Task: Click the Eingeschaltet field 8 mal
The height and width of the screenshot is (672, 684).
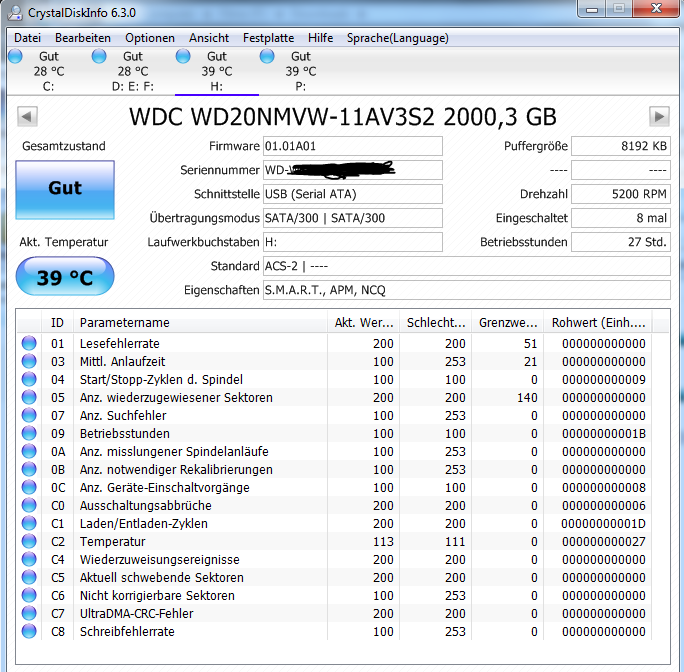Action: click(x=621, y=218)
